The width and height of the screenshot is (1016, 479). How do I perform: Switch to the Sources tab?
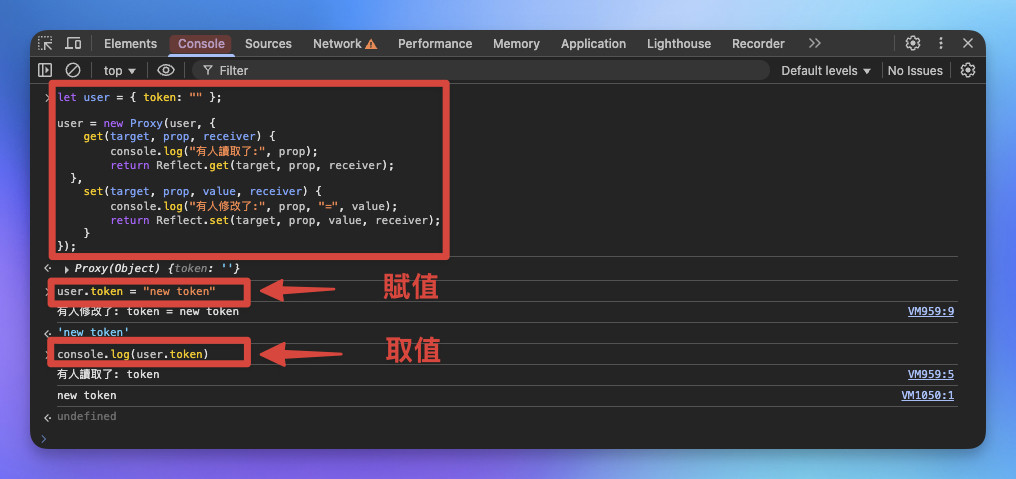[268, 43]
